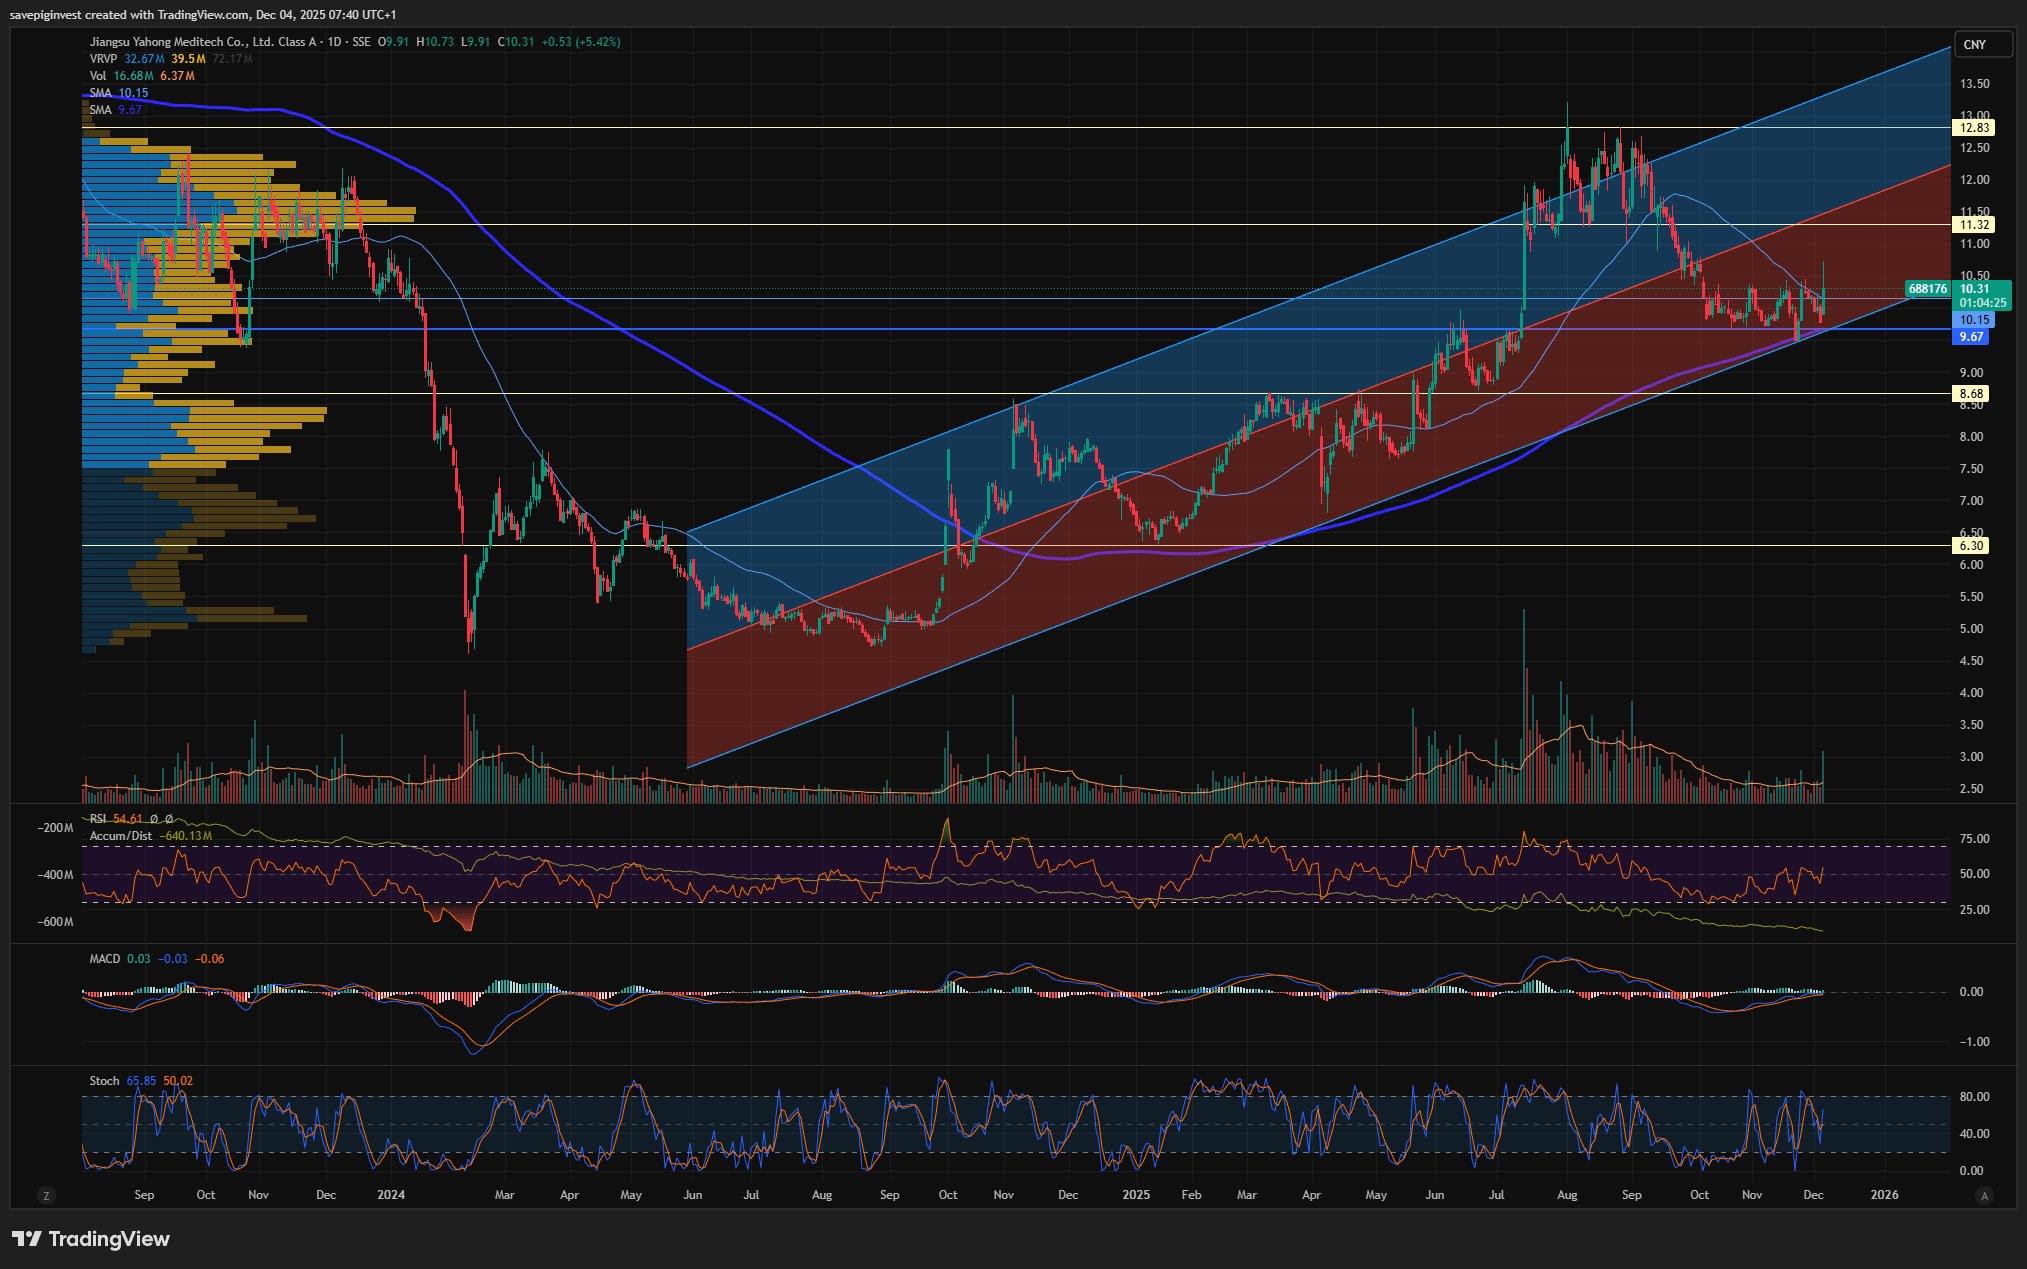The image size is (2027, 1269).
Task: Click the green 10.31 current price label
Action: click(x=1973, y=289)
